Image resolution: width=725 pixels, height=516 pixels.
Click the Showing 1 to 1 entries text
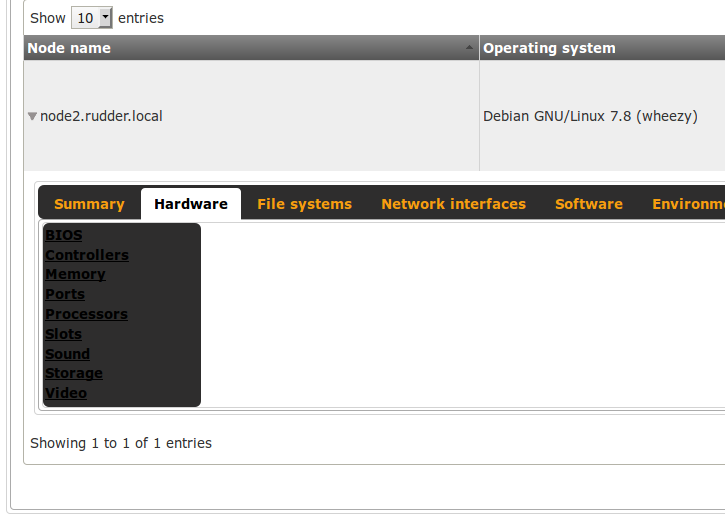point(121,443)
